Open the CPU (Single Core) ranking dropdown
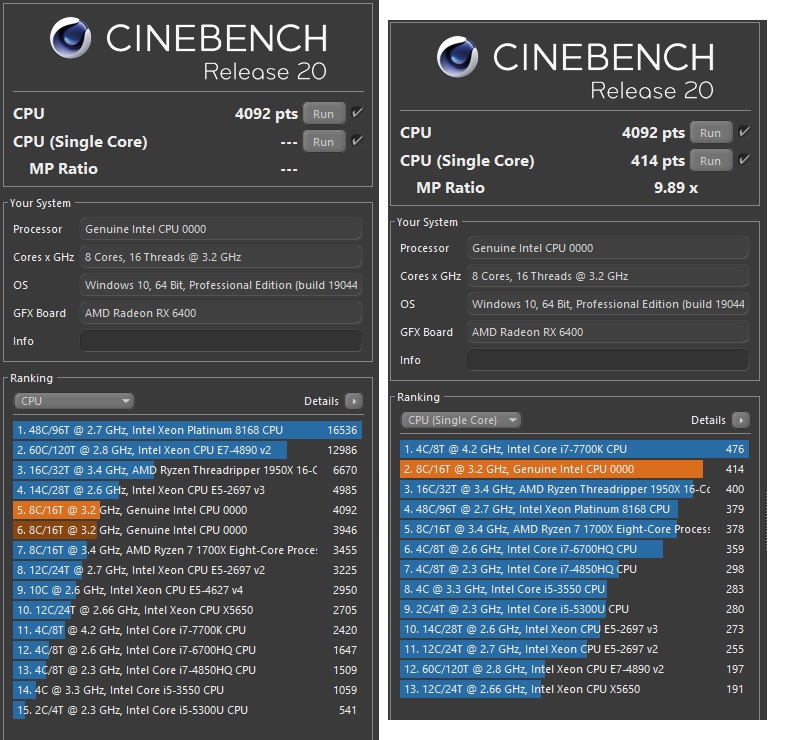The image size is (800, 740). (x=461, y=420)
